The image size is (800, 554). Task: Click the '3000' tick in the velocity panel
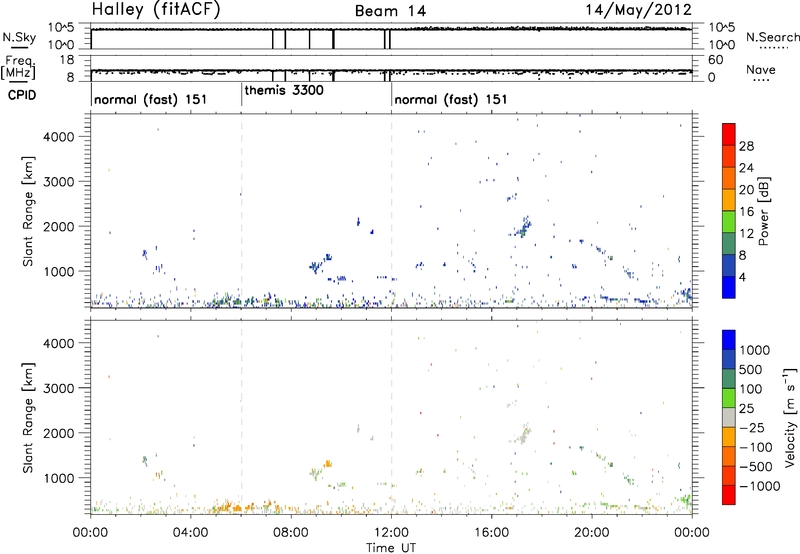coord(58,388)
